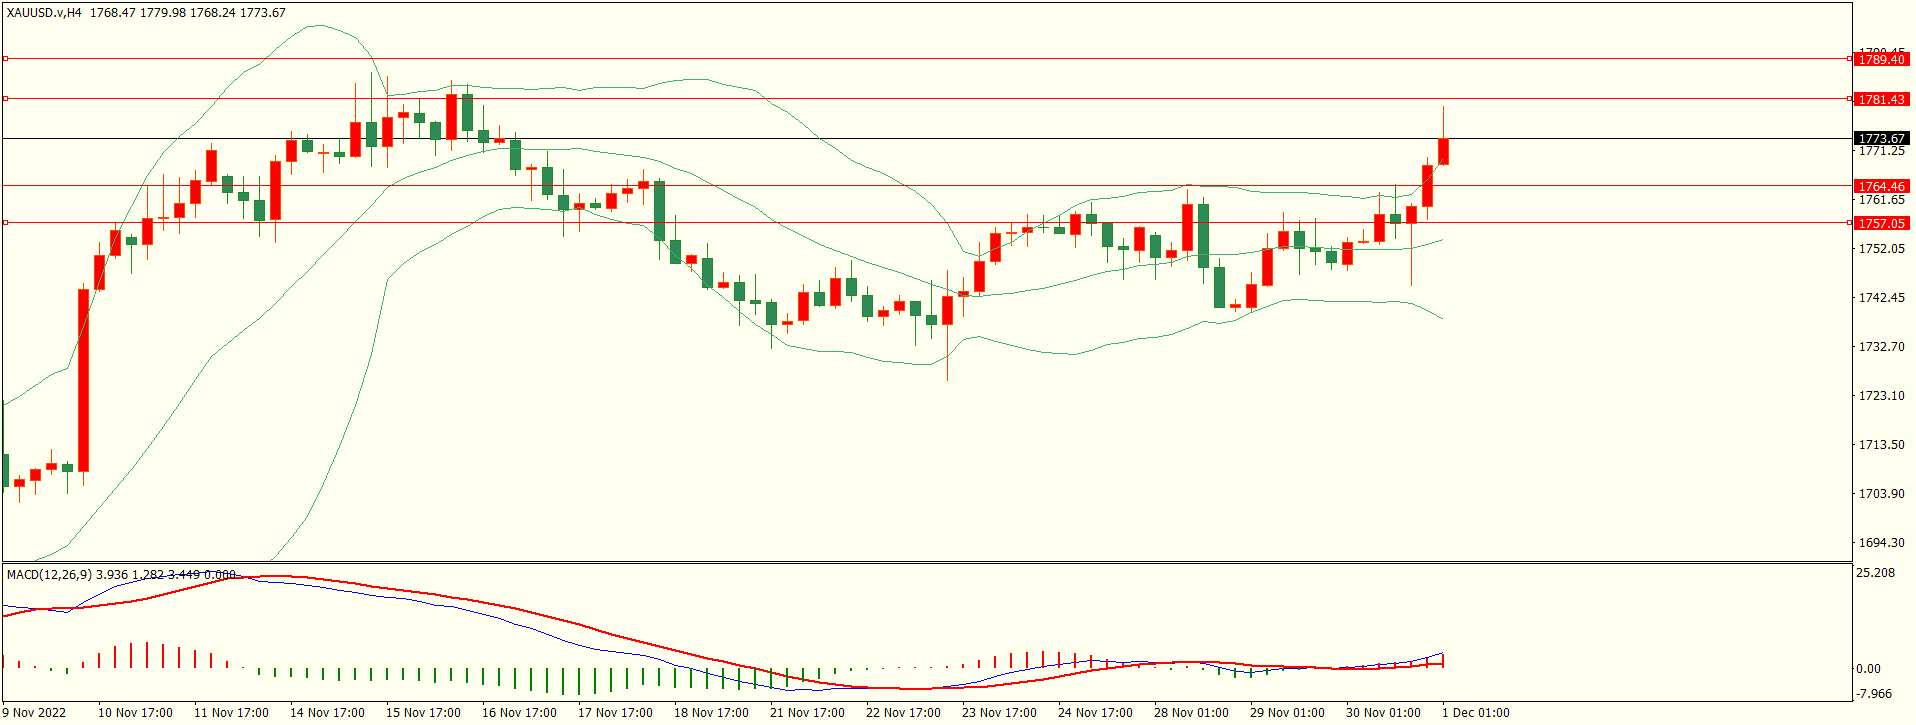The image size is (1916, 725).
Task: Click the 25.208 MACD scale value
Action: pos(1875,573)
